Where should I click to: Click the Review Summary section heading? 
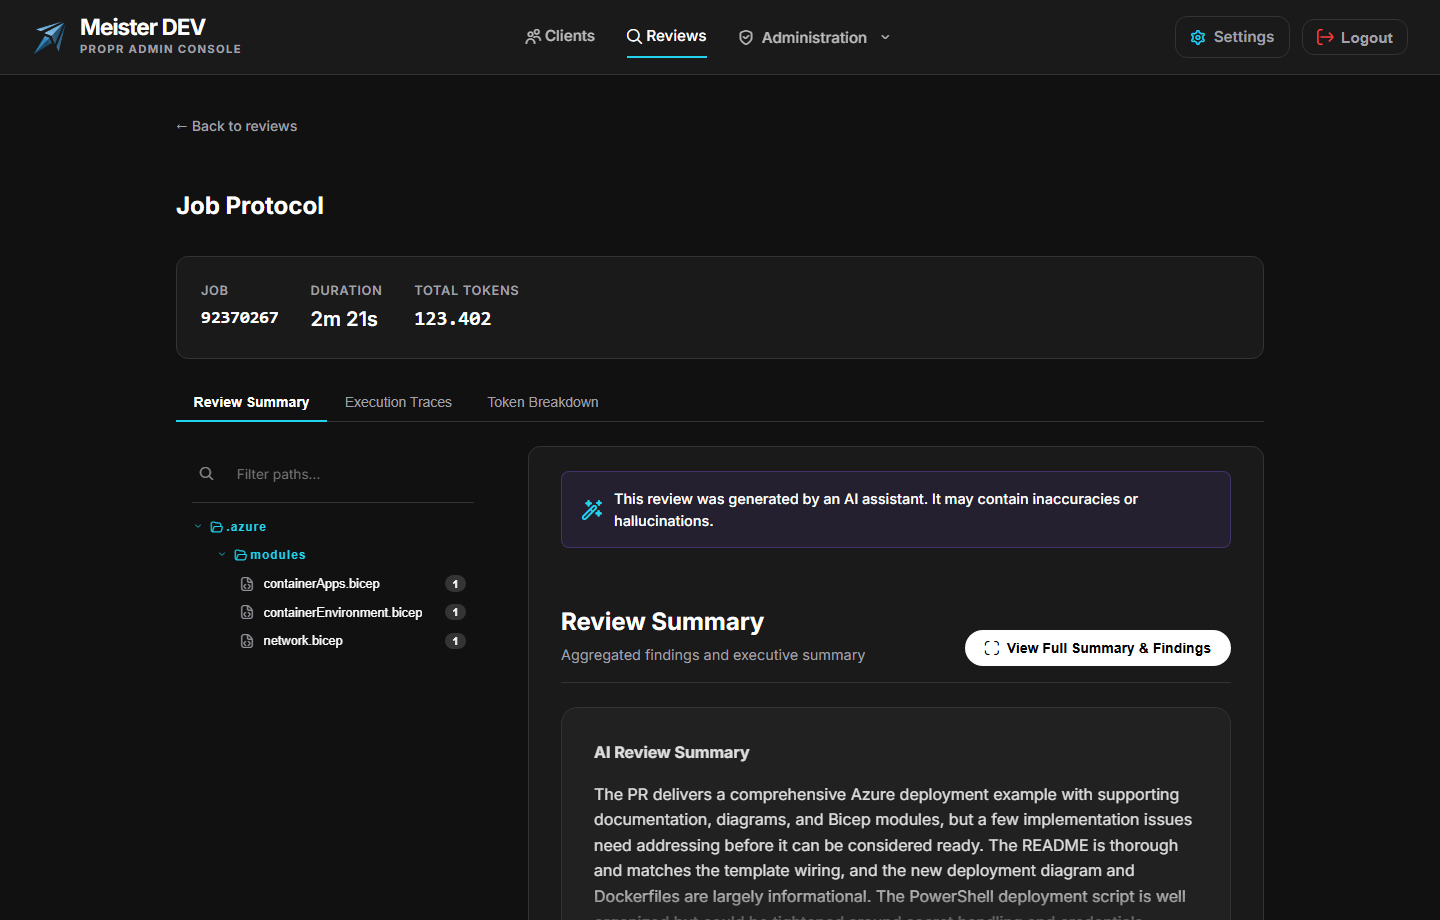(662, 622)
